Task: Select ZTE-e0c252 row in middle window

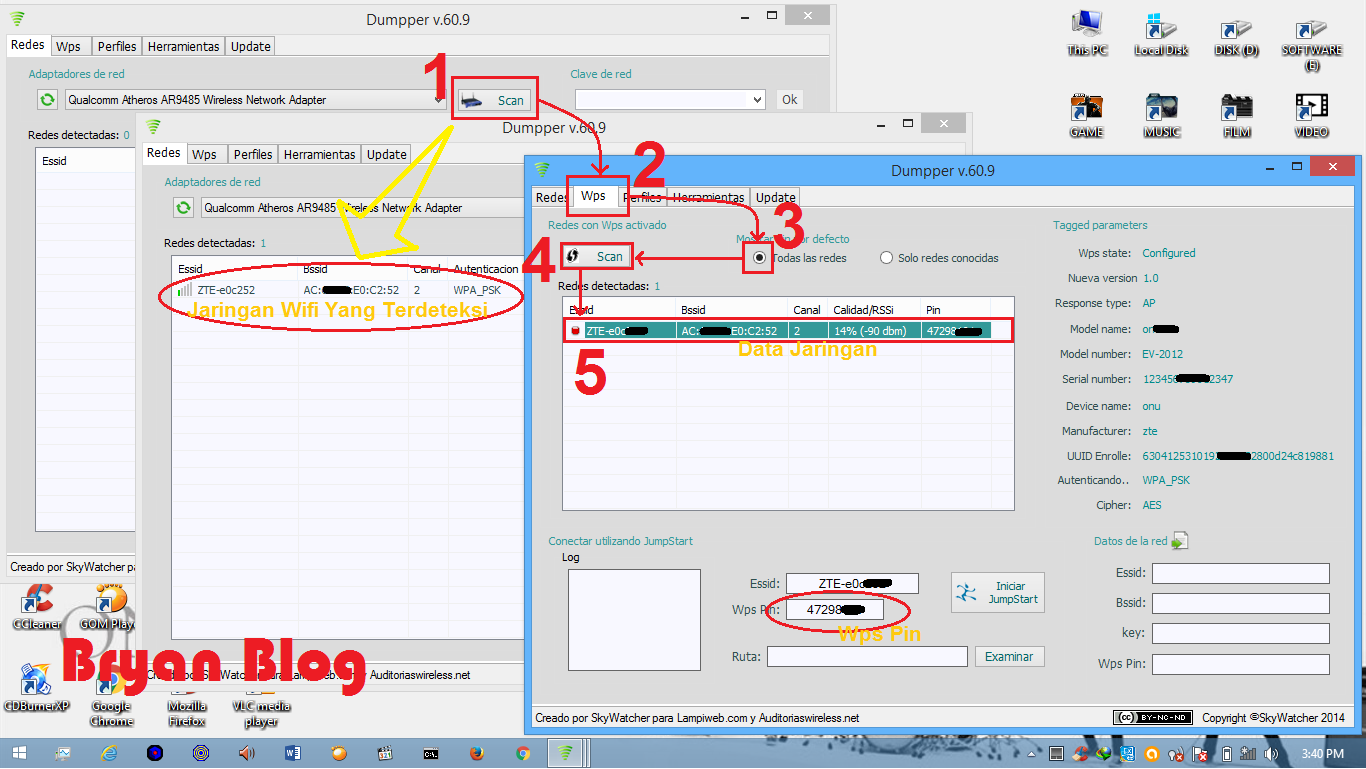Action: click(x=347, y=290)
